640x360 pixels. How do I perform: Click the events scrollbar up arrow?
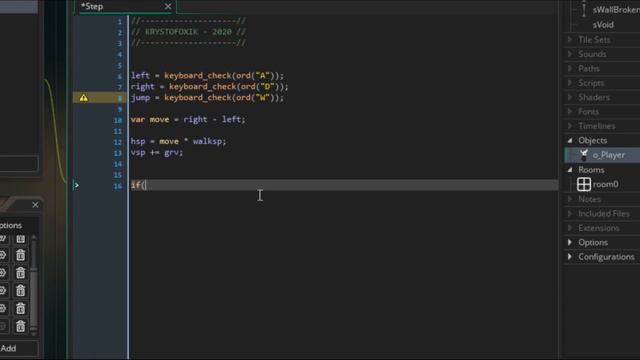[34, 238]
